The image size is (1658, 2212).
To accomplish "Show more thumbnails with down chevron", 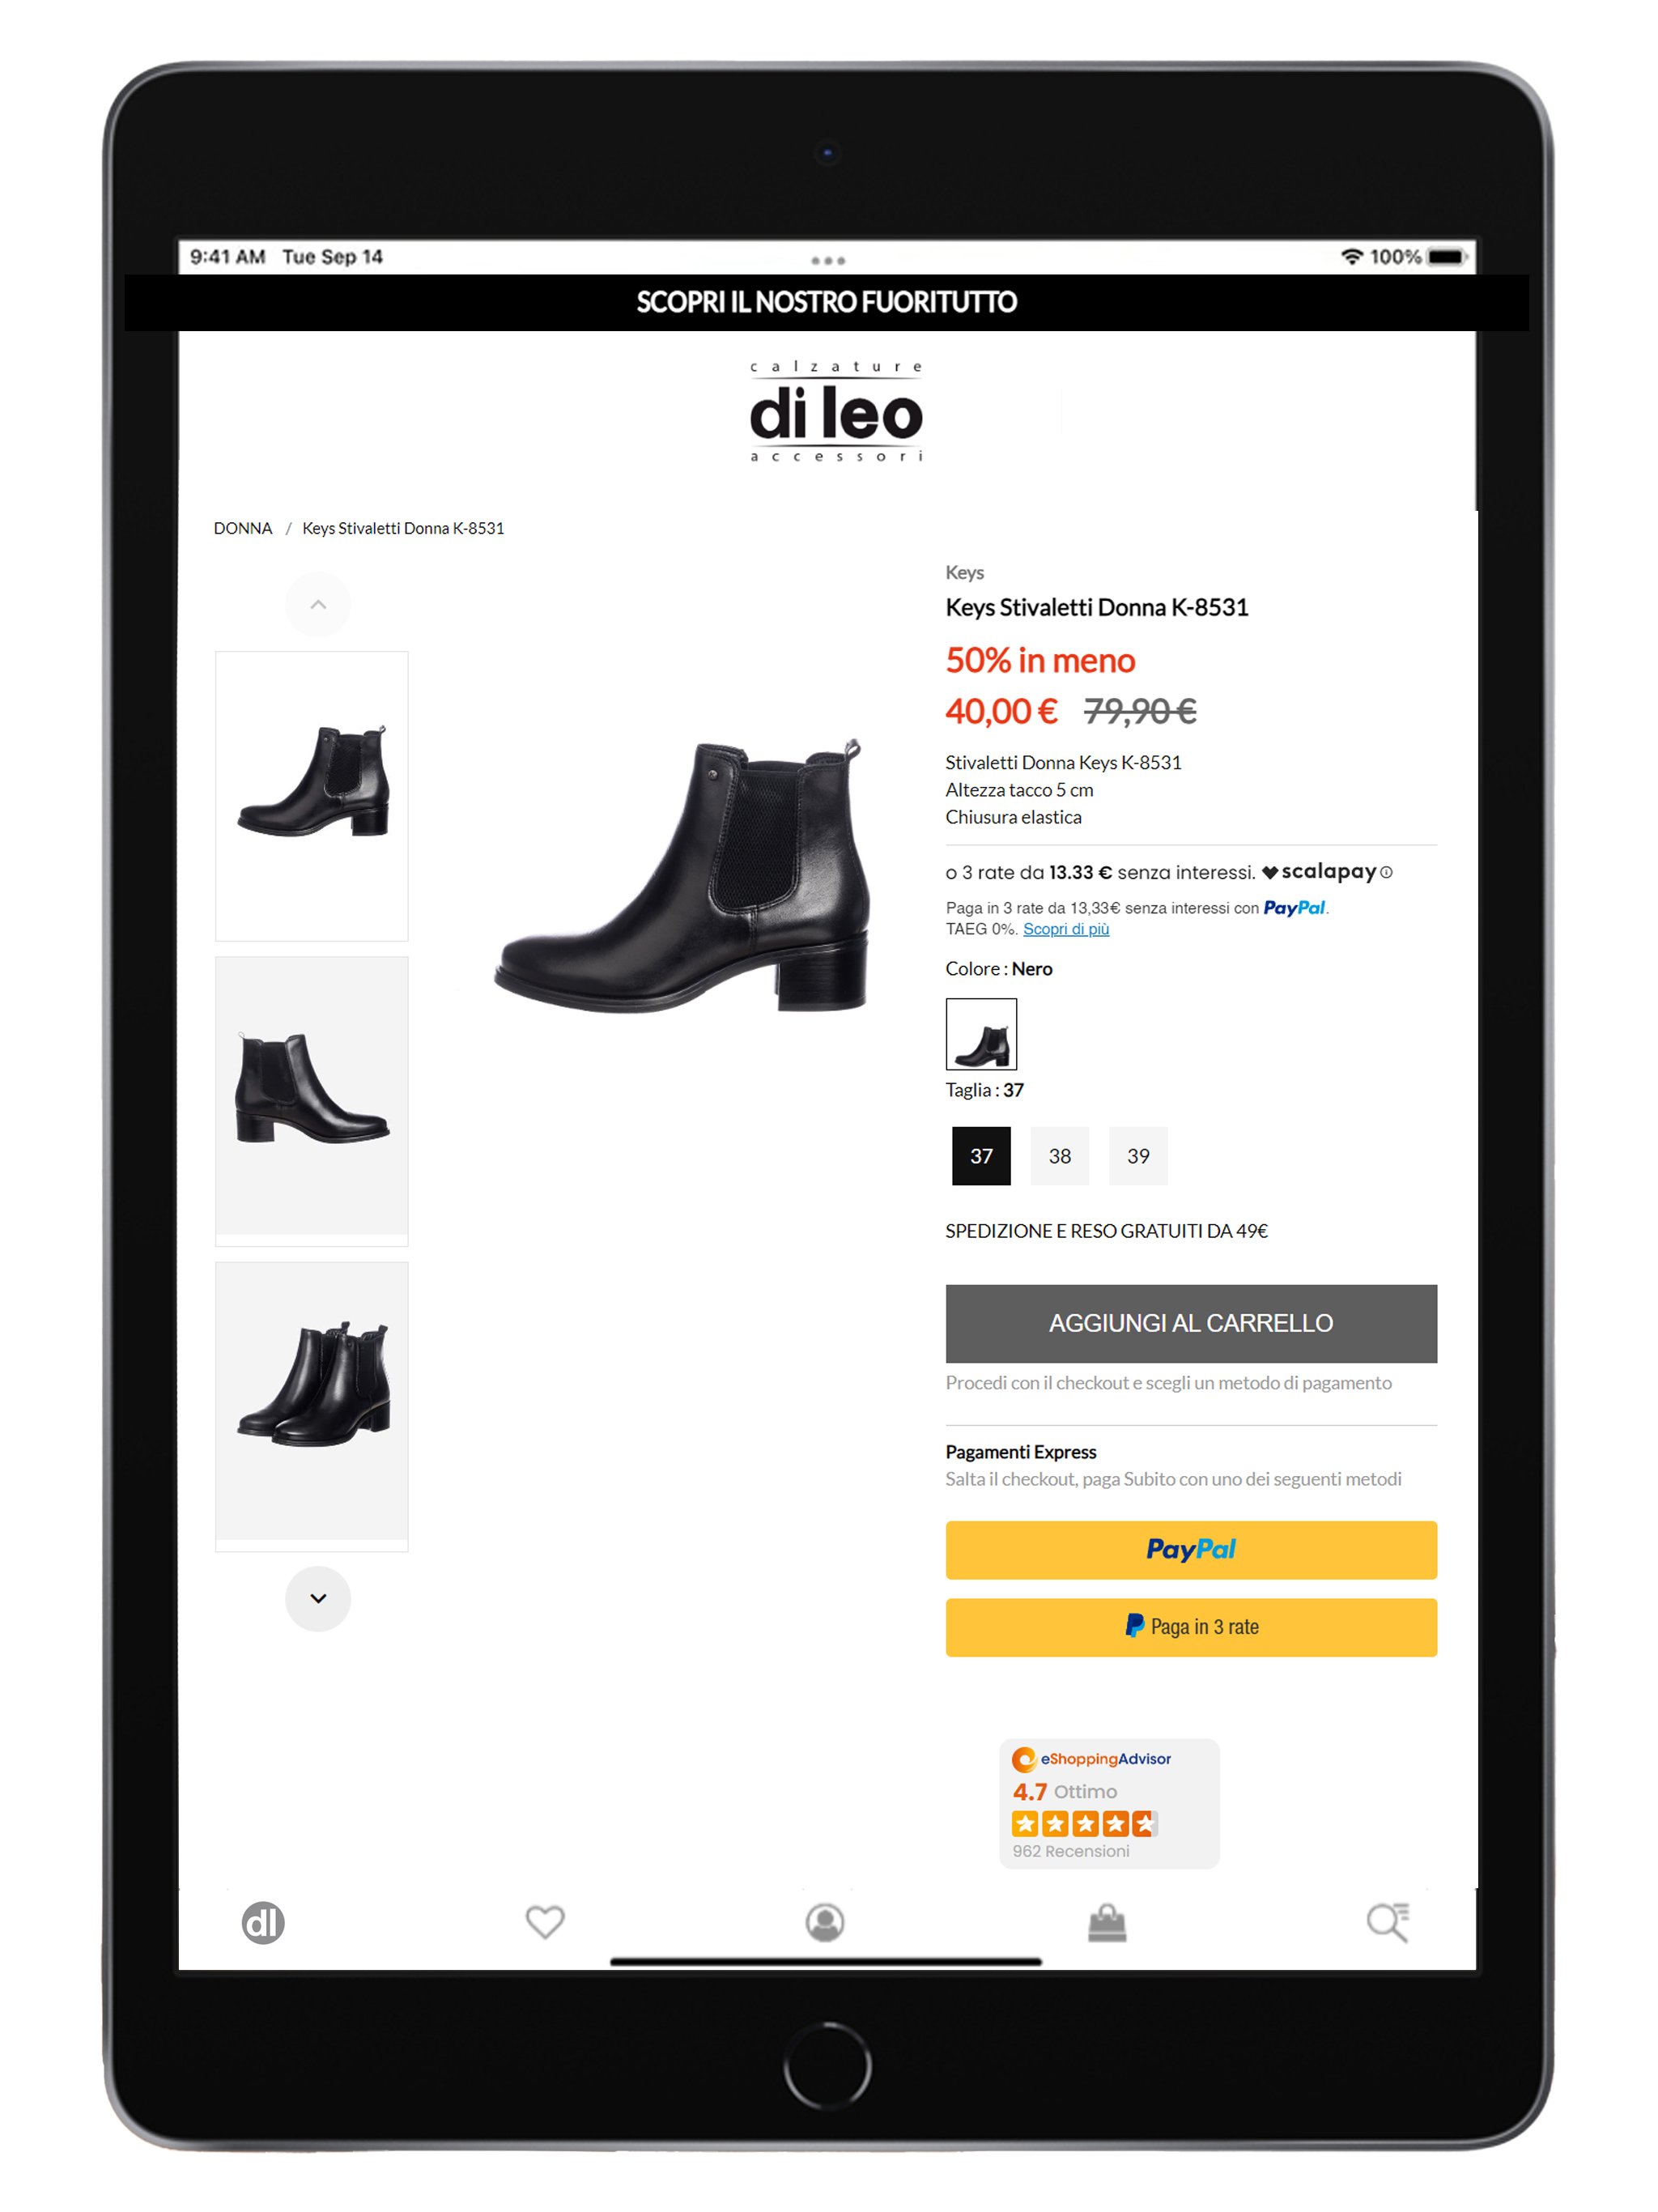I will (318, 1598).
